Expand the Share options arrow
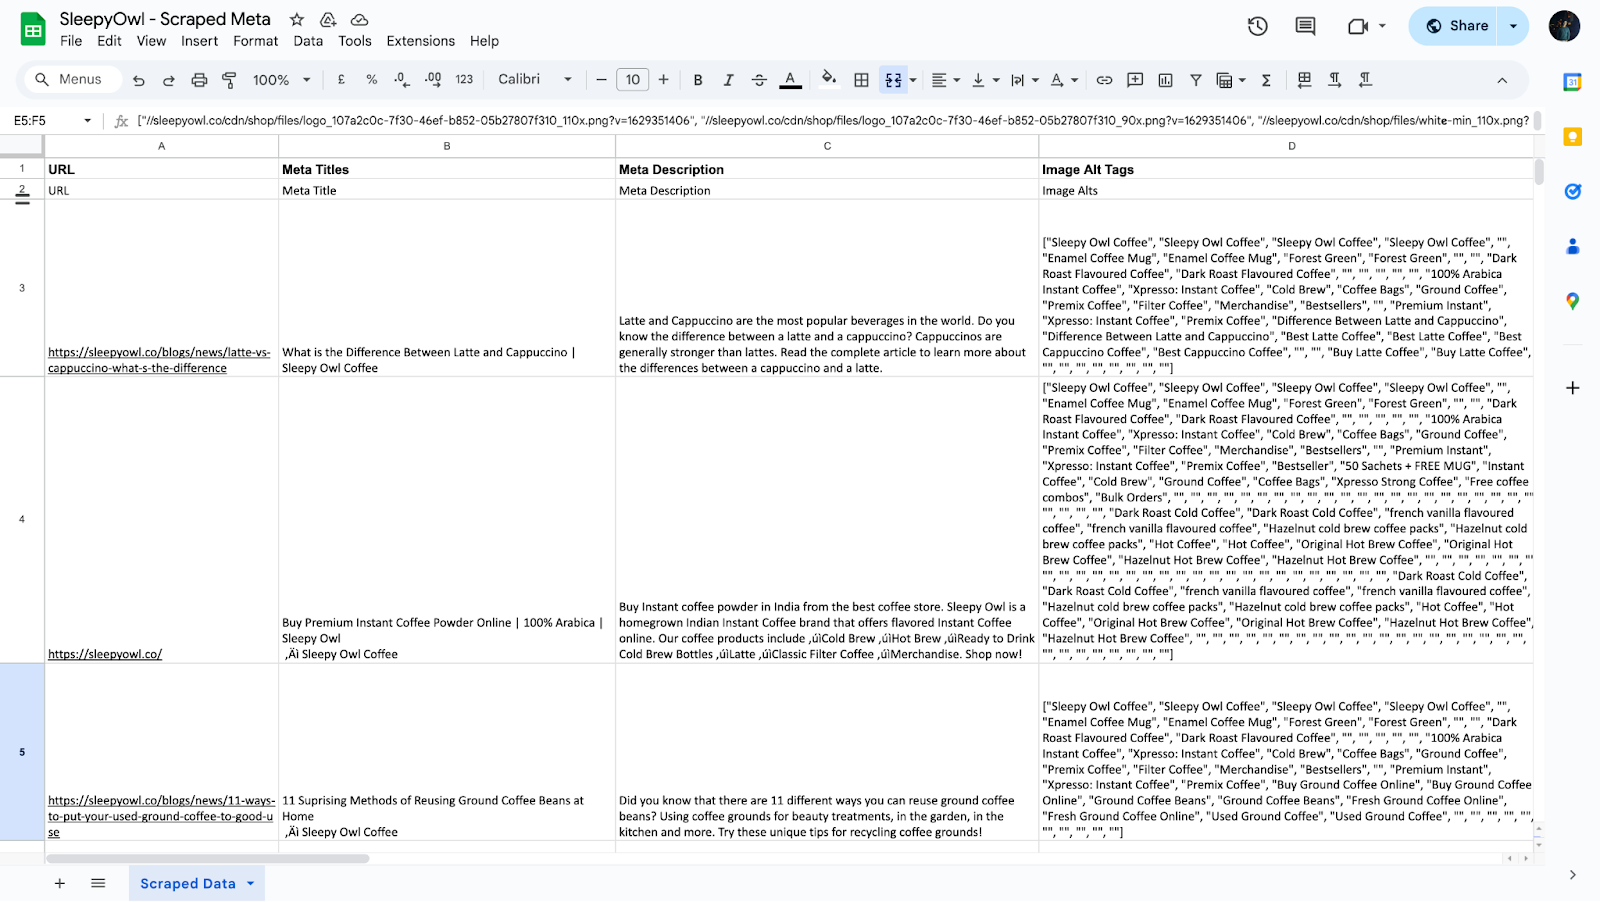This screenshot has width=1600, height=902. coord(1513,26)
